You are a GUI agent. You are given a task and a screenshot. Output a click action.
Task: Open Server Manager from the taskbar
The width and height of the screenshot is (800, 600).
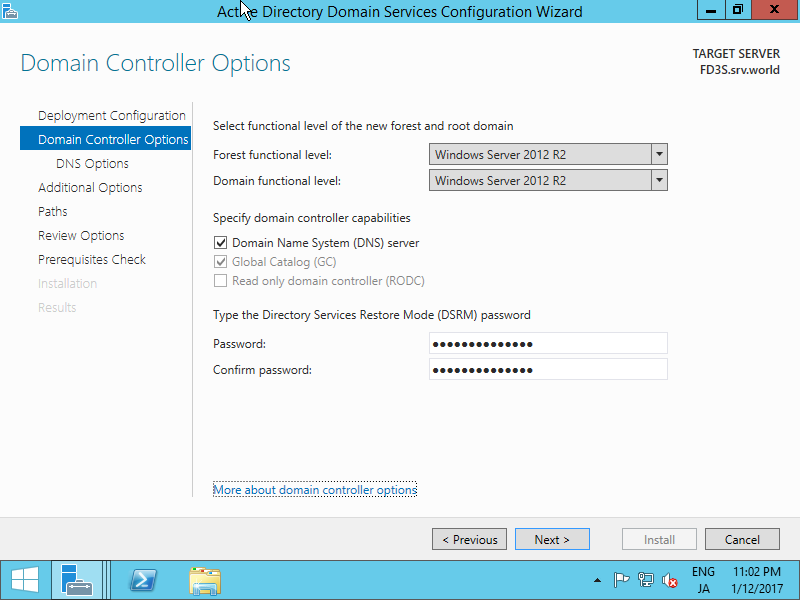[77, 581]
